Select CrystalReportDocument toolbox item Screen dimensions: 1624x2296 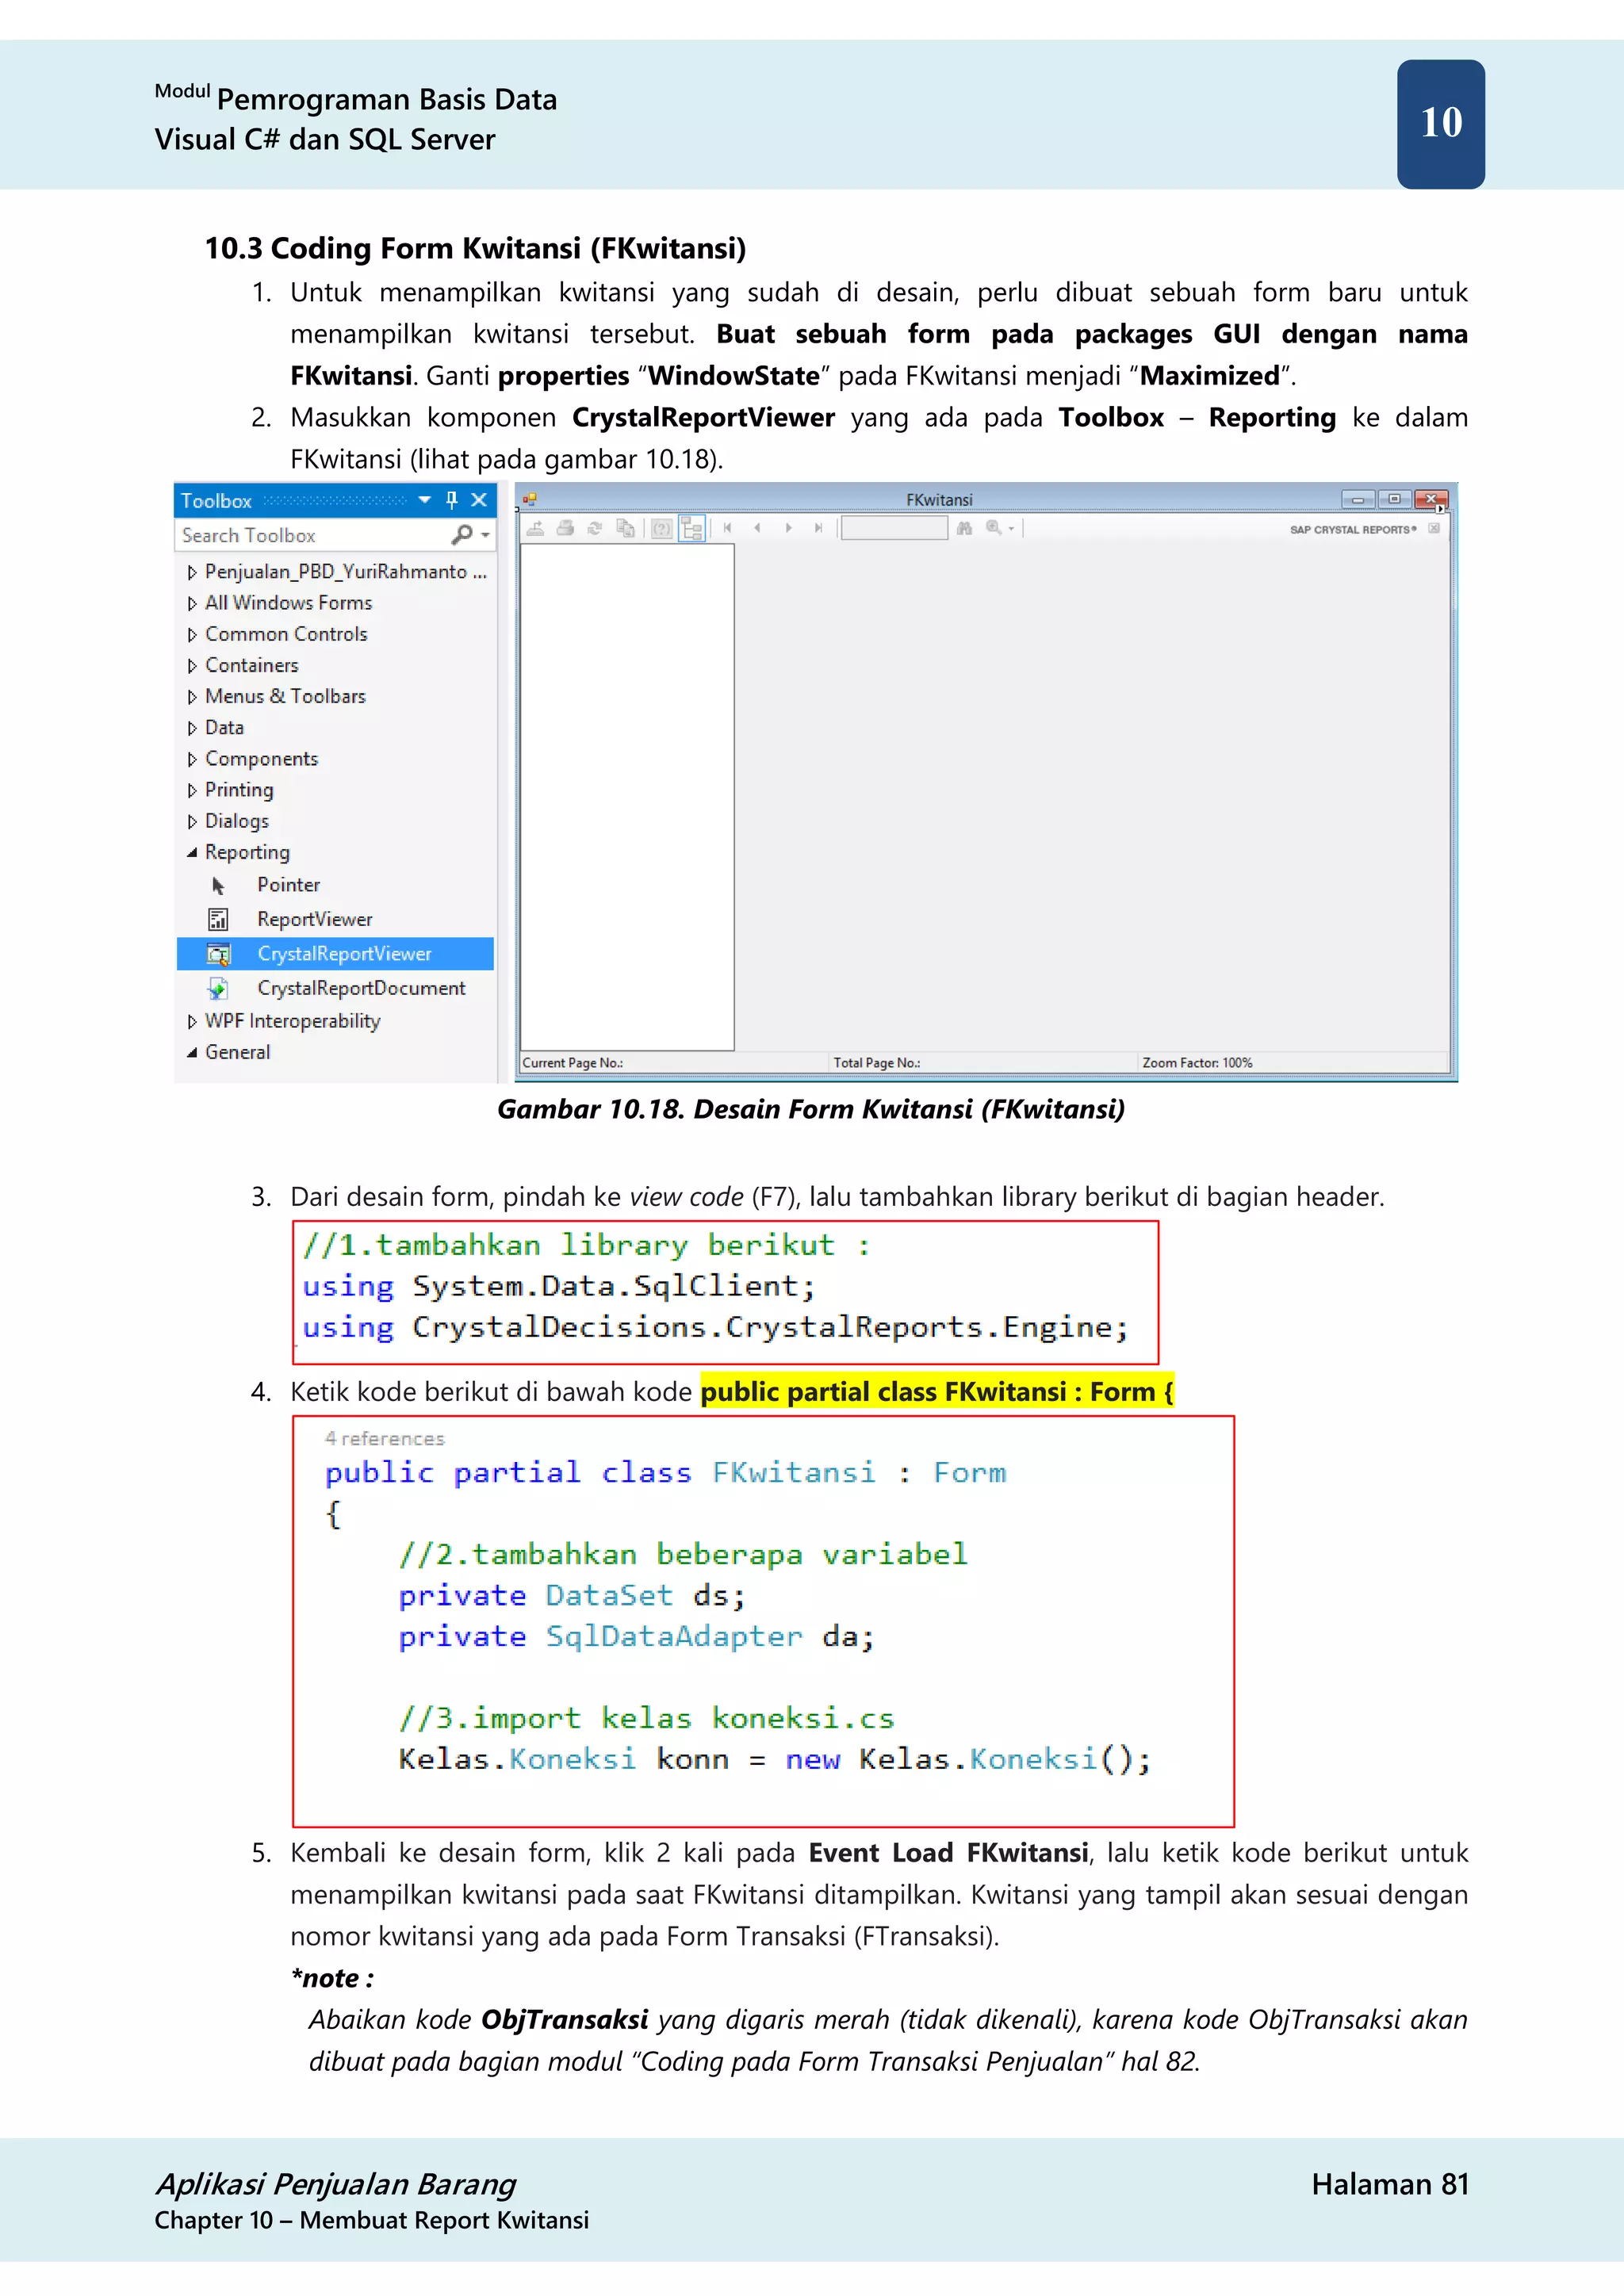(360, 988)
